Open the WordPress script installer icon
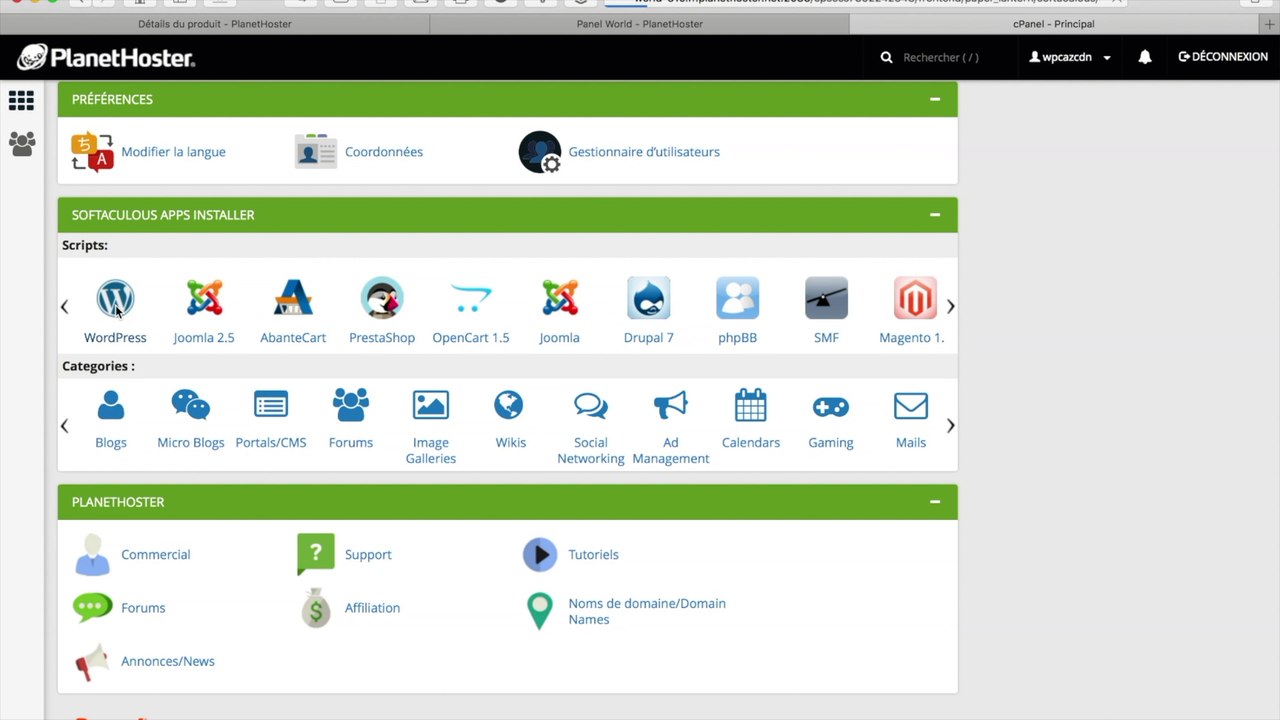1280x720 pixels. (115, 298)
